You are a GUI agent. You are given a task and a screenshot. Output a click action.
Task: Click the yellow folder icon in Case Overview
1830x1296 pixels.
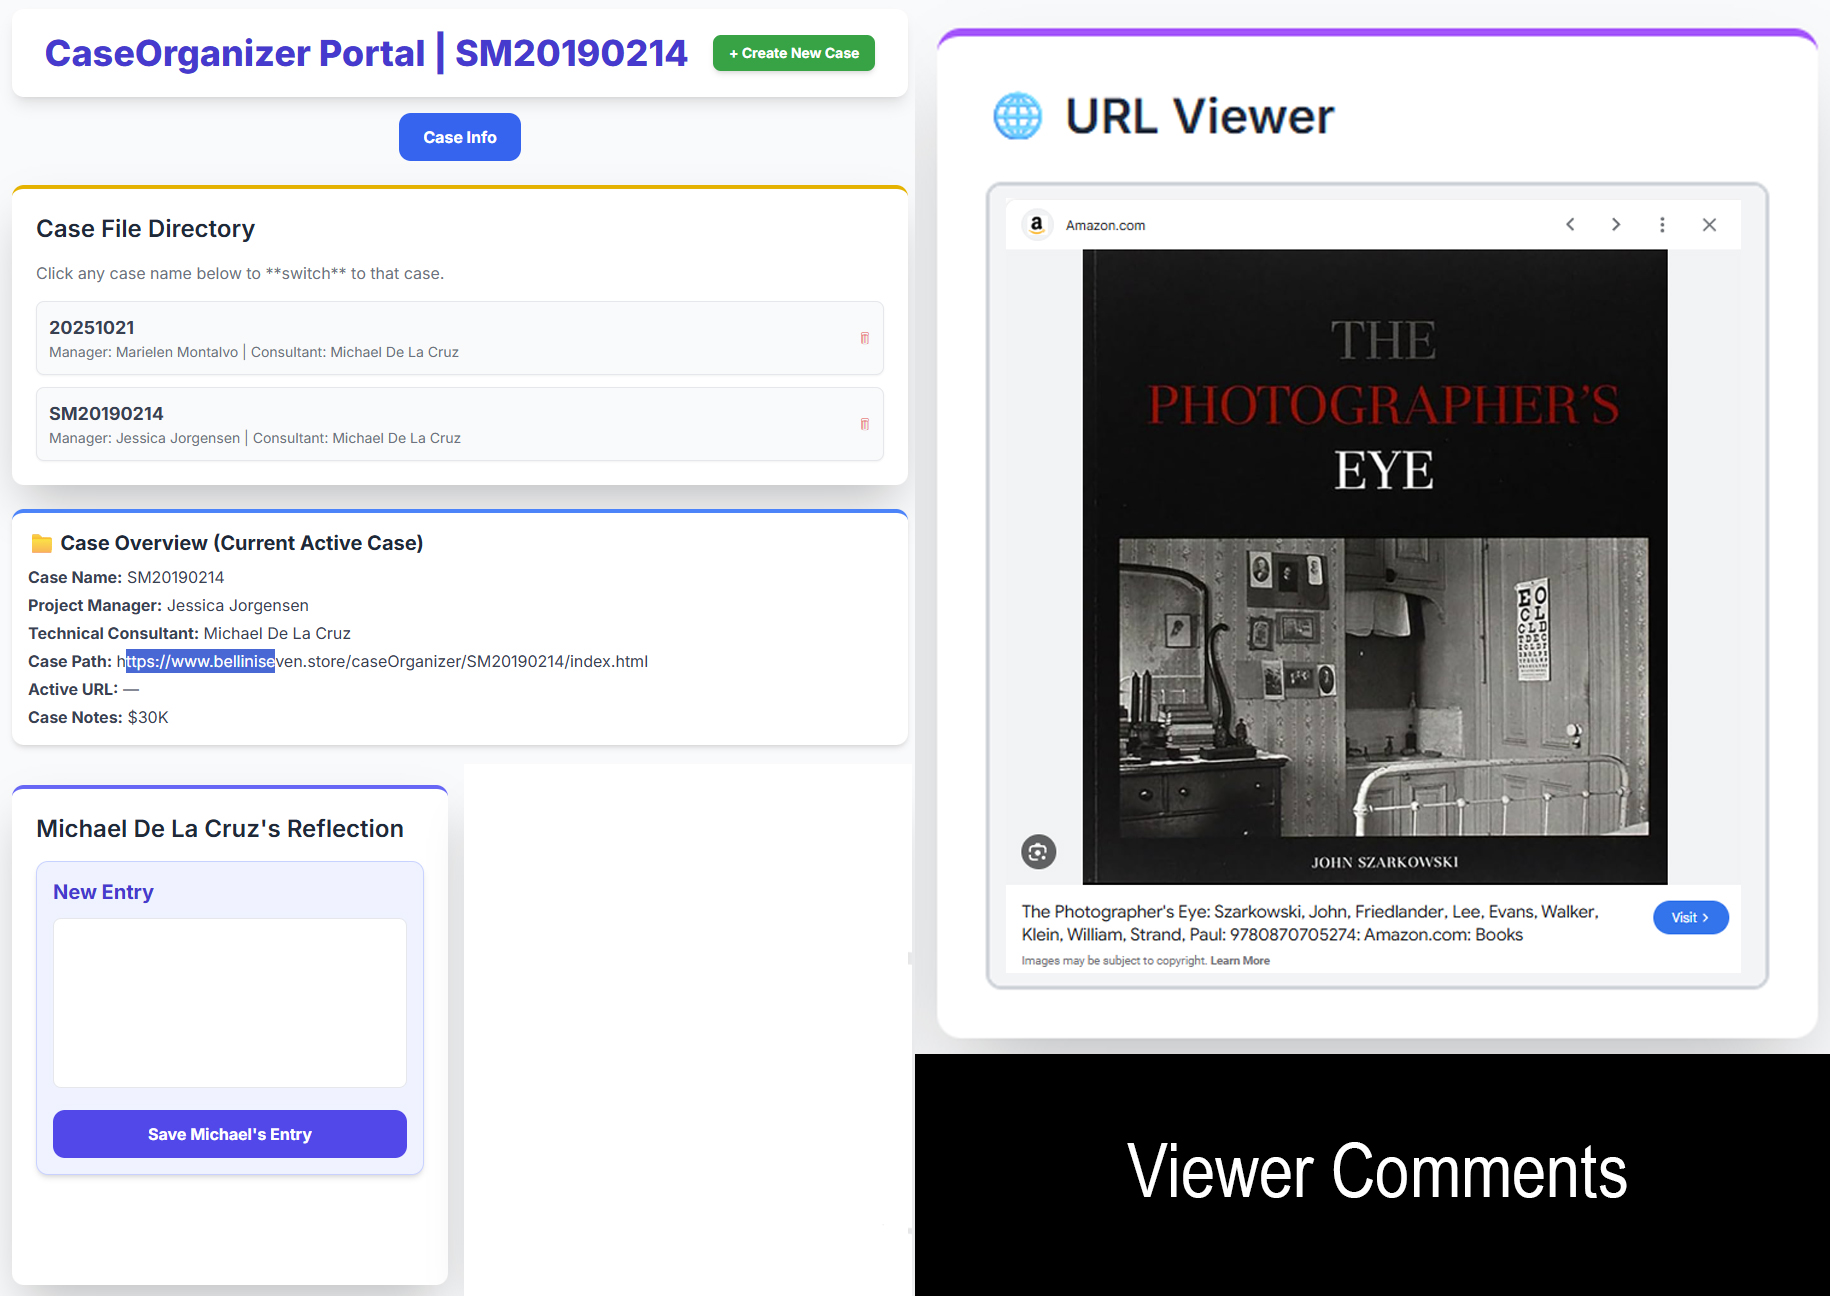coord(41,543)
